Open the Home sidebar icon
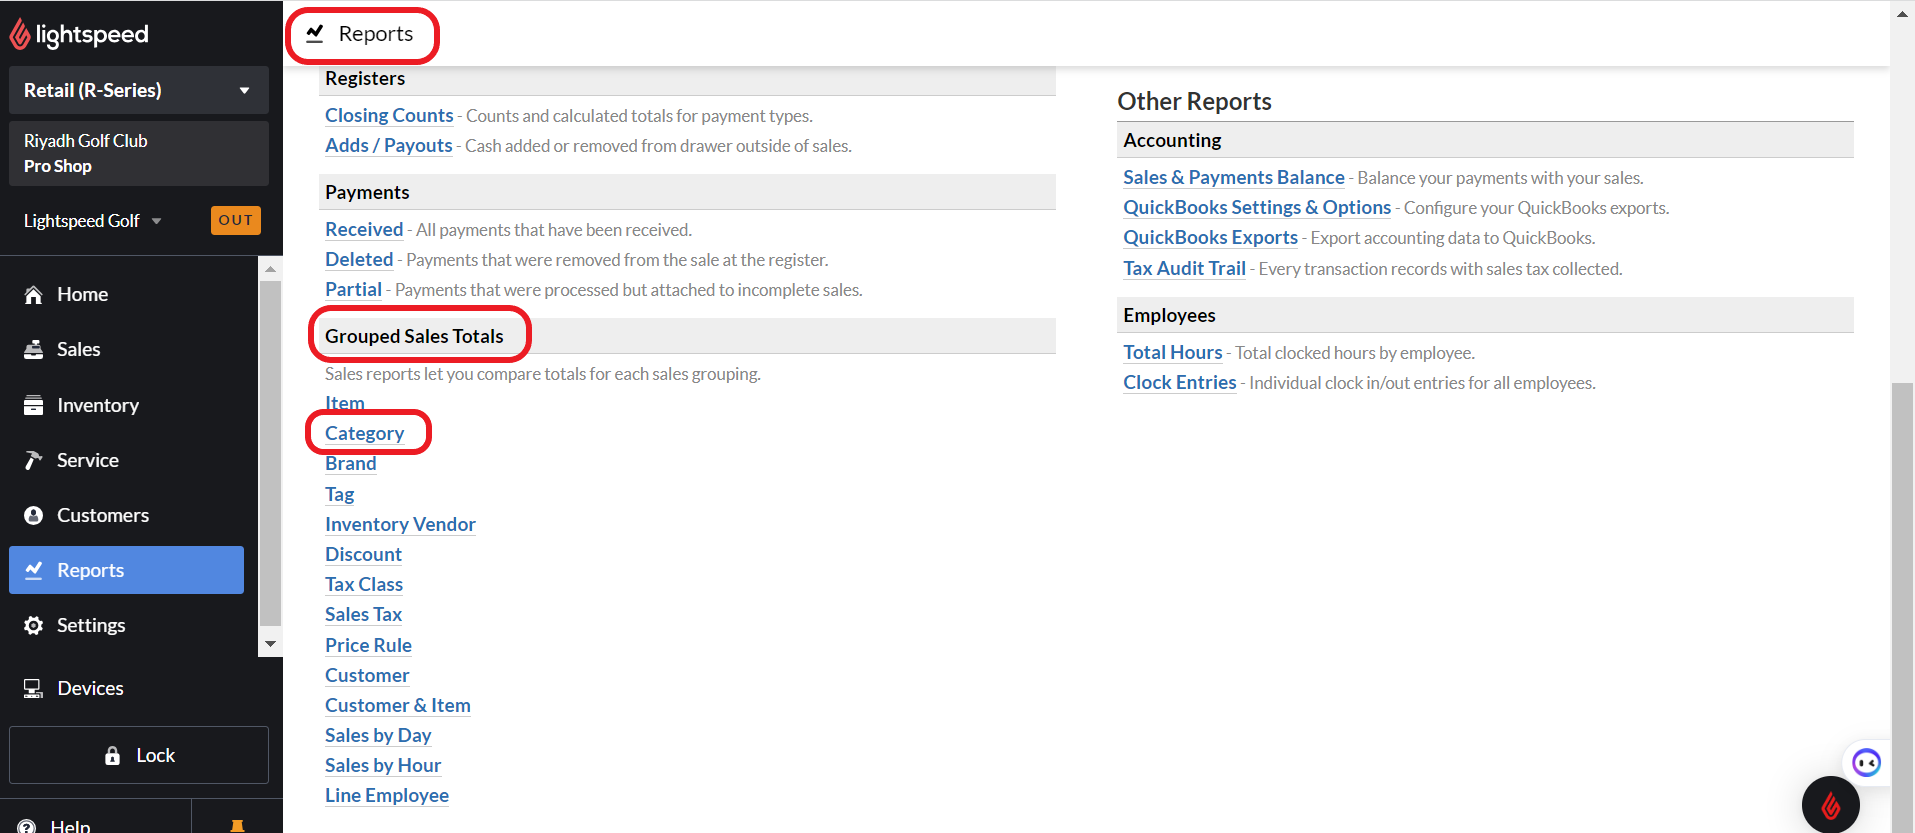Viewport: 1915px width, 833px height. pos(34,294)
